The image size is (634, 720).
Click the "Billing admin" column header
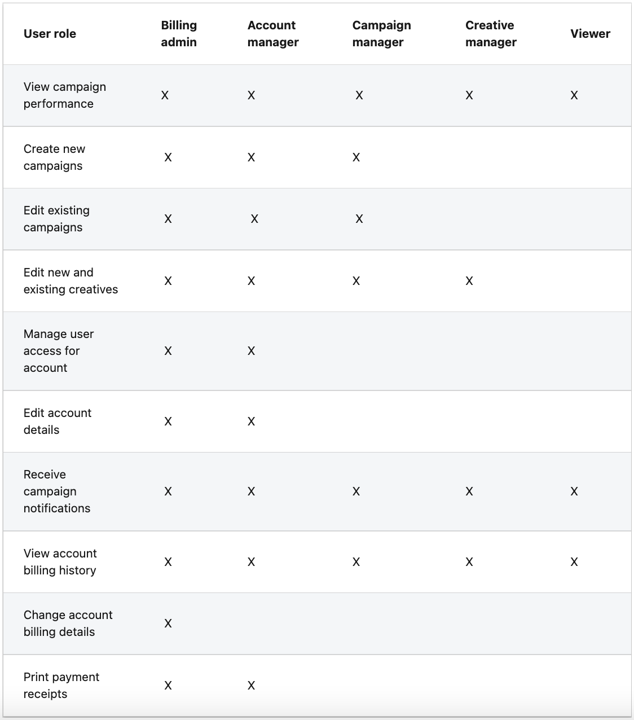tap(179, 34)
